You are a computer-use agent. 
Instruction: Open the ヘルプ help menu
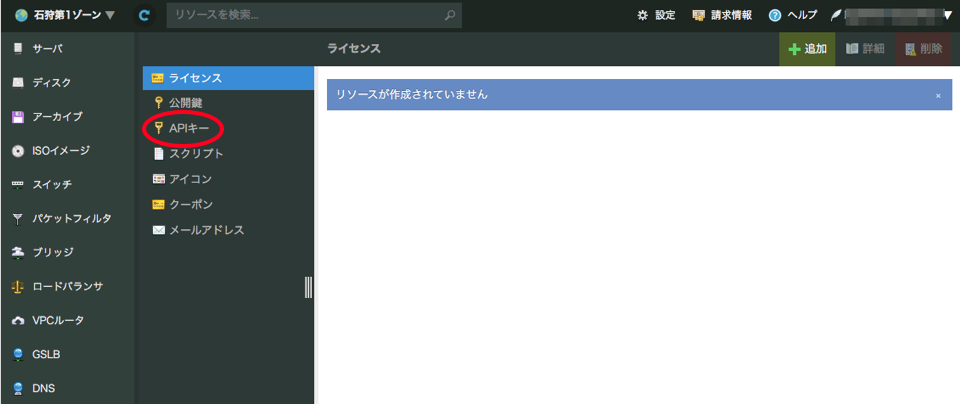792,15
